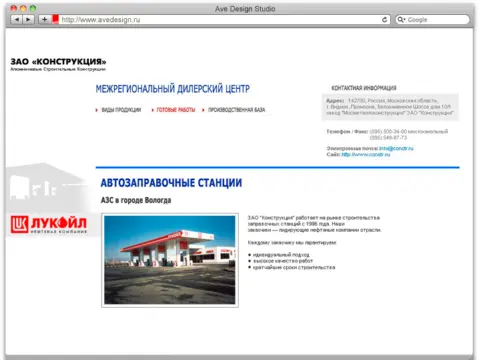The height and width of the screenshot is (360, 480).
Task: Click the red site favicon in address bar
Action: click(x=55, y=19)
